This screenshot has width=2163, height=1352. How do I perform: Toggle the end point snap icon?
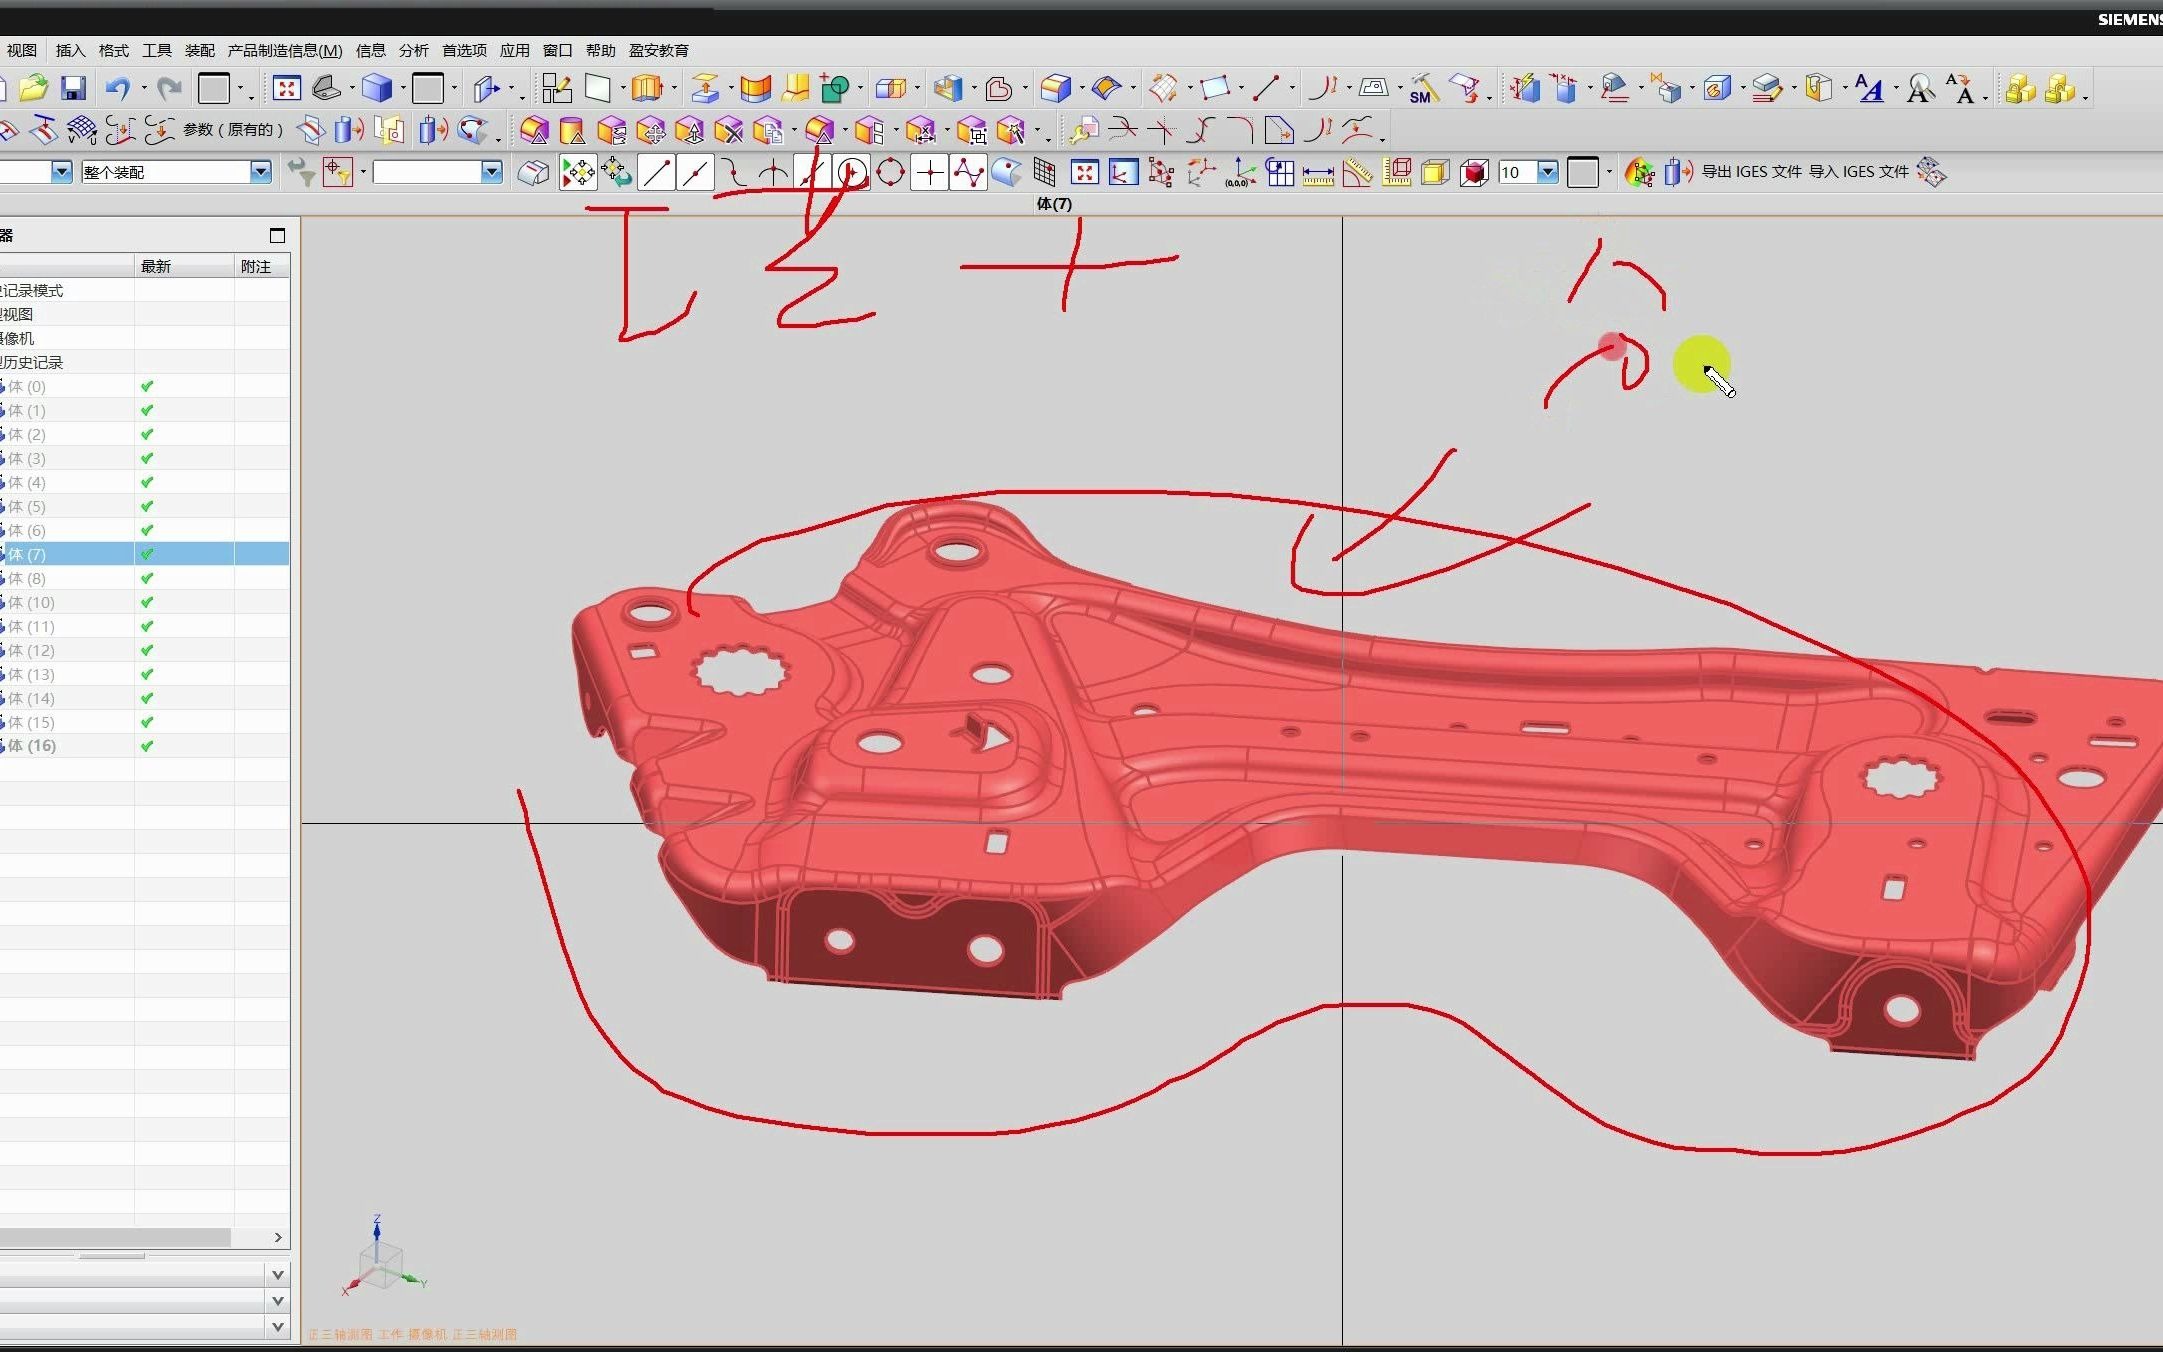[656, 173]
